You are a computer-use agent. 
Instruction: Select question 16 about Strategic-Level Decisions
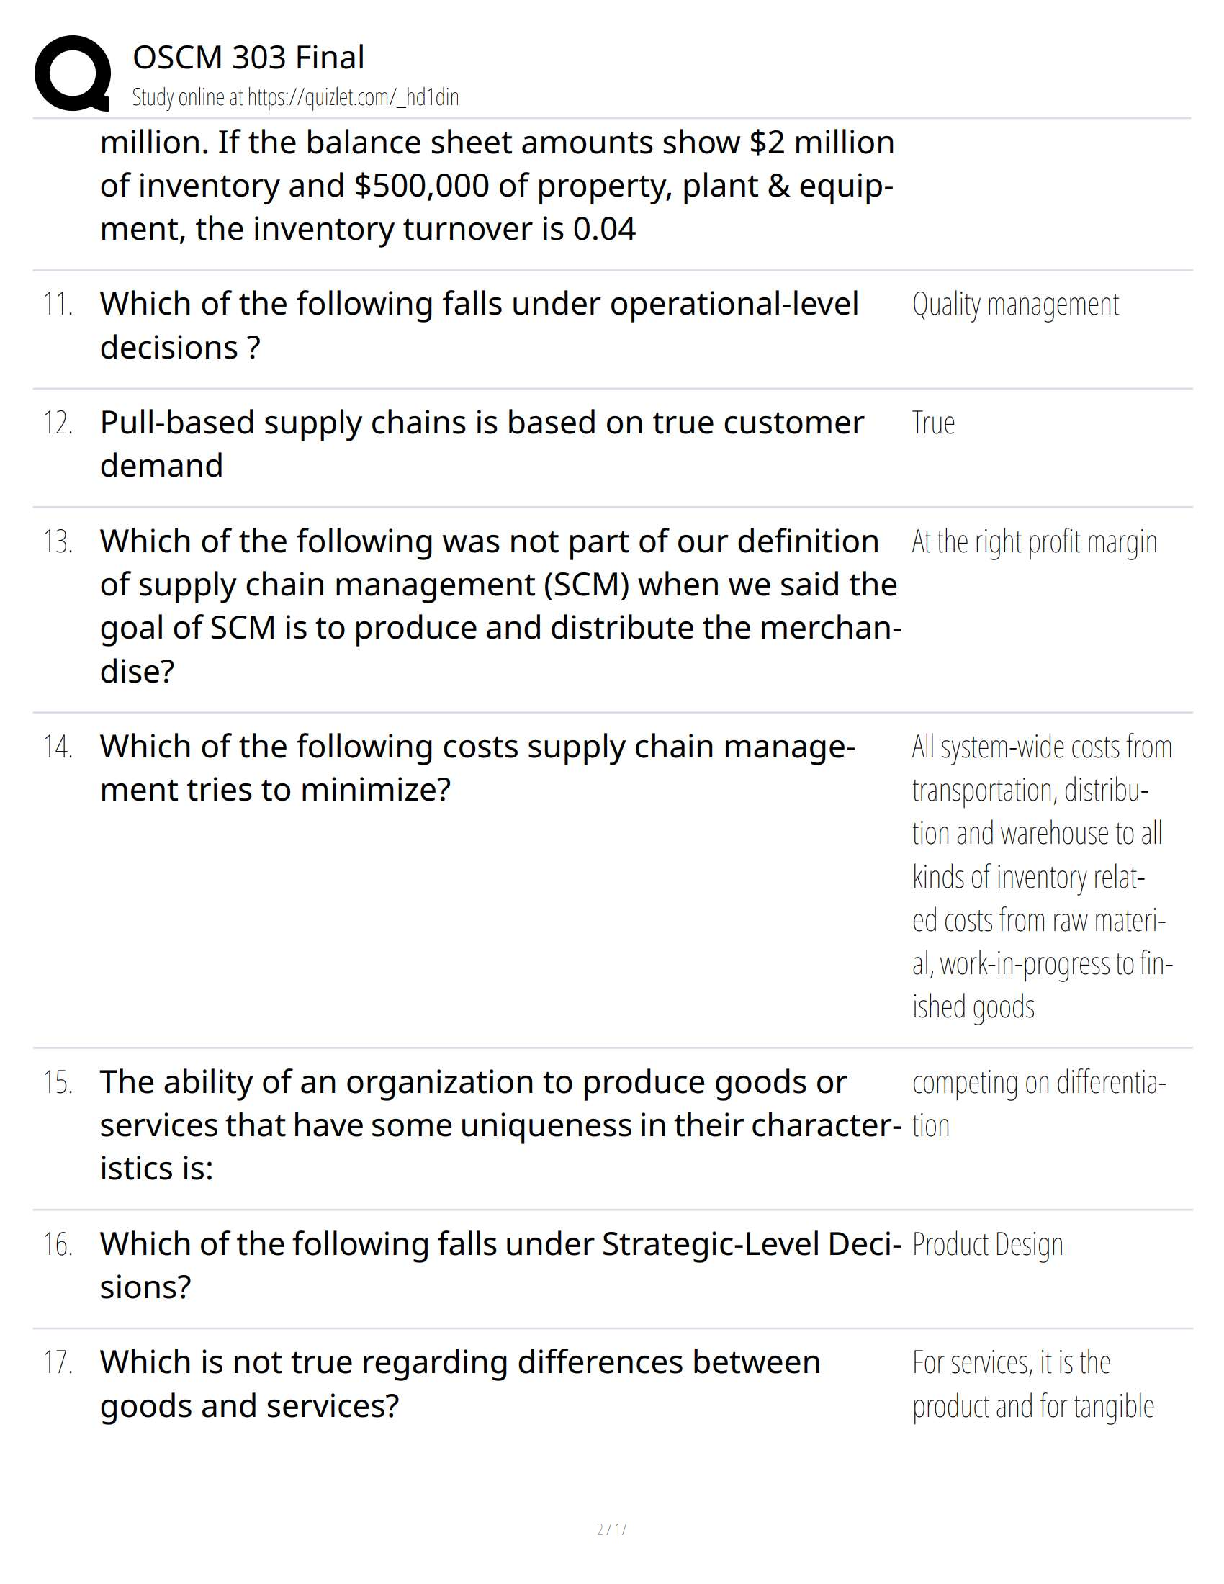(x=500, y=1265)
